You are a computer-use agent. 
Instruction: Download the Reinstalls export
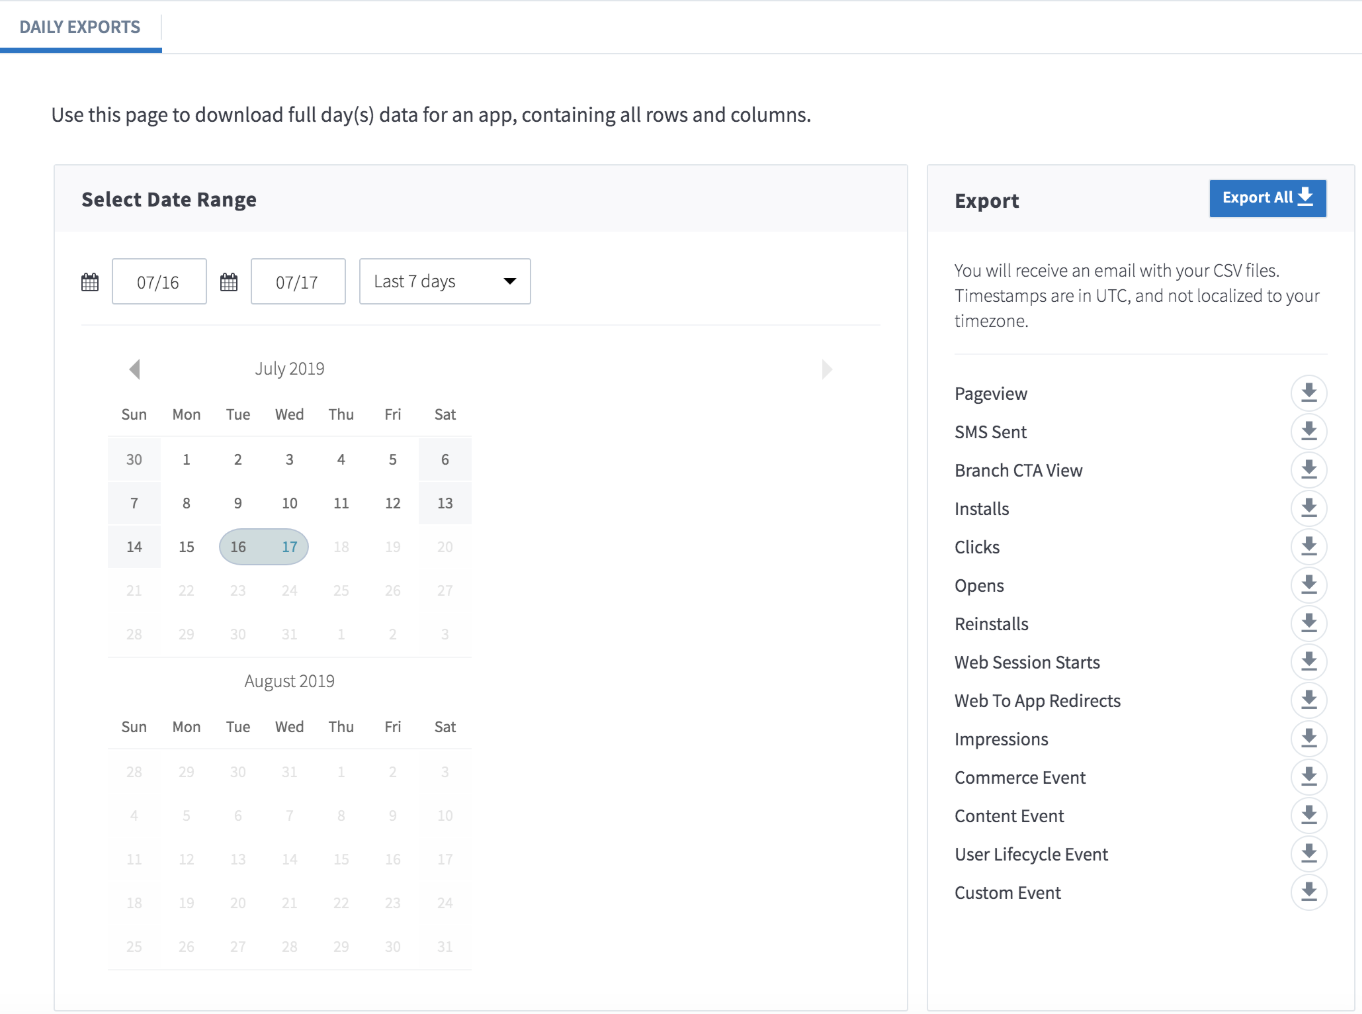(x=1309, y=623)
